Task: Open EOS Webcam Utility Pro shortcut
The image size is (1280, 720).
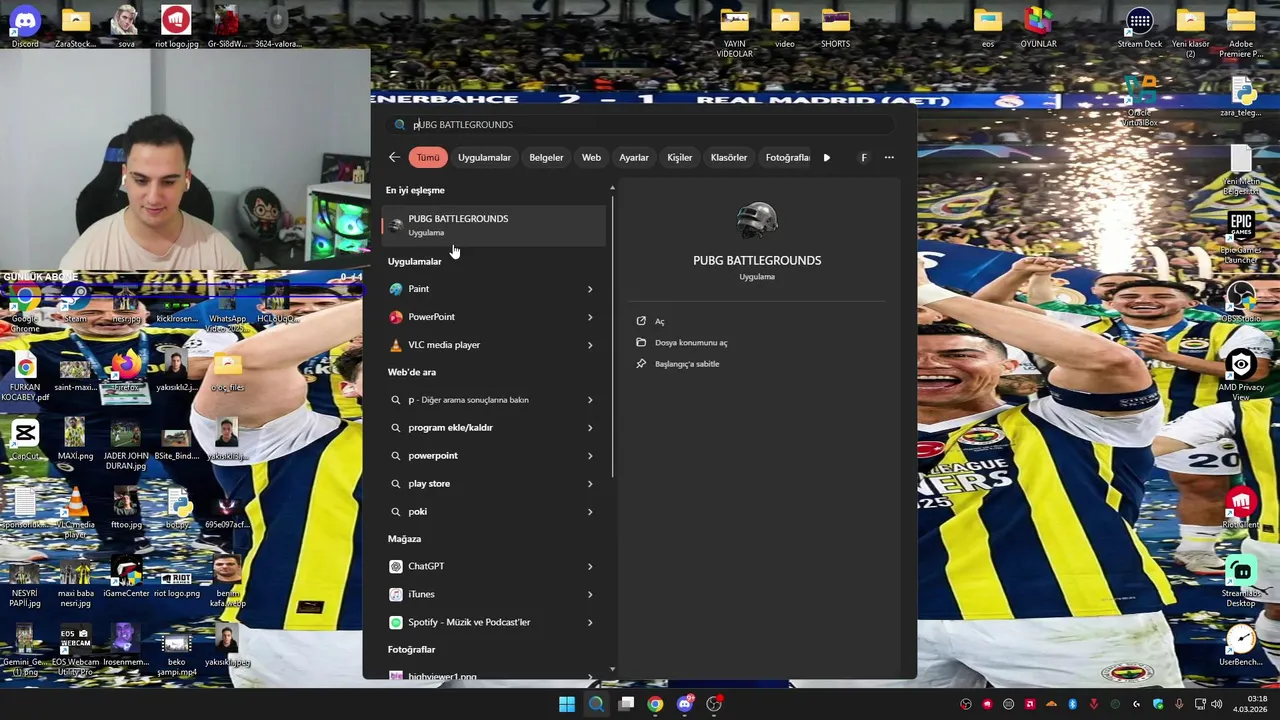Action: pos(75,651)
